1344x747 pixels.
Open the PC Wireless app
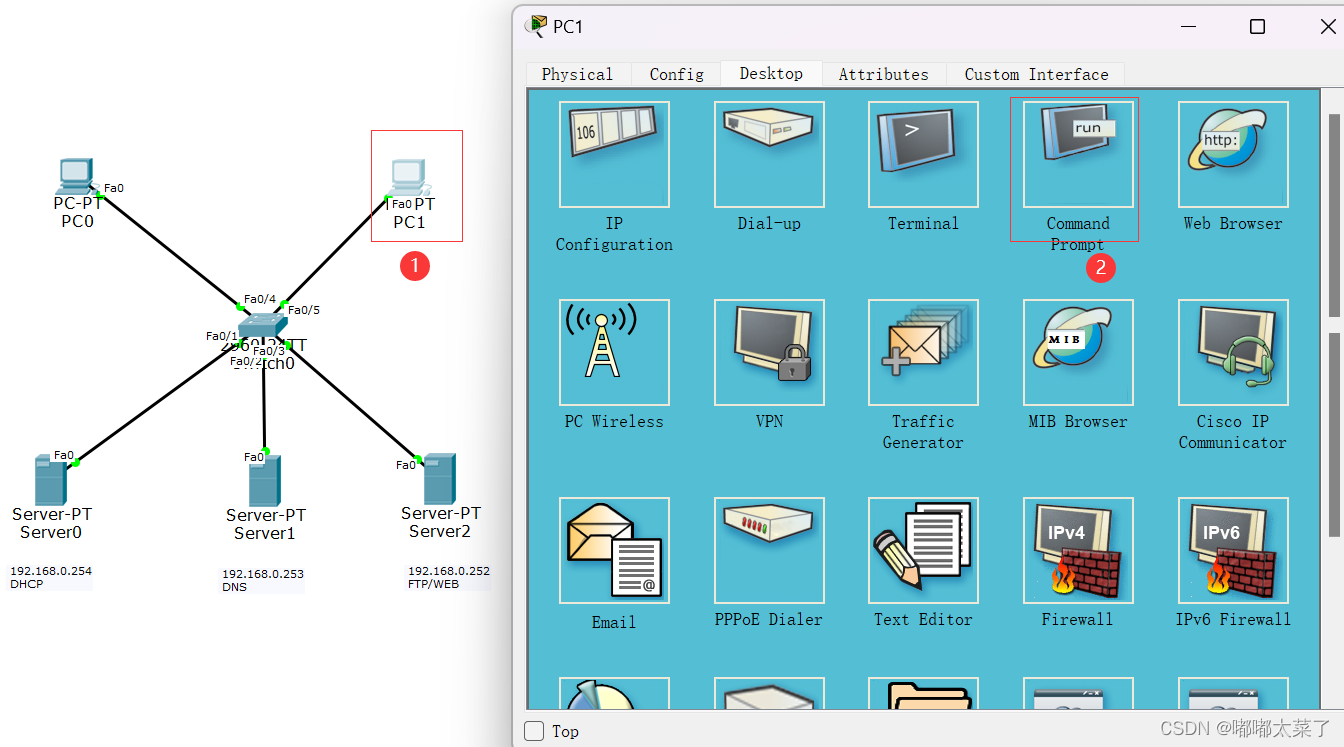click(x=614, y=352)
